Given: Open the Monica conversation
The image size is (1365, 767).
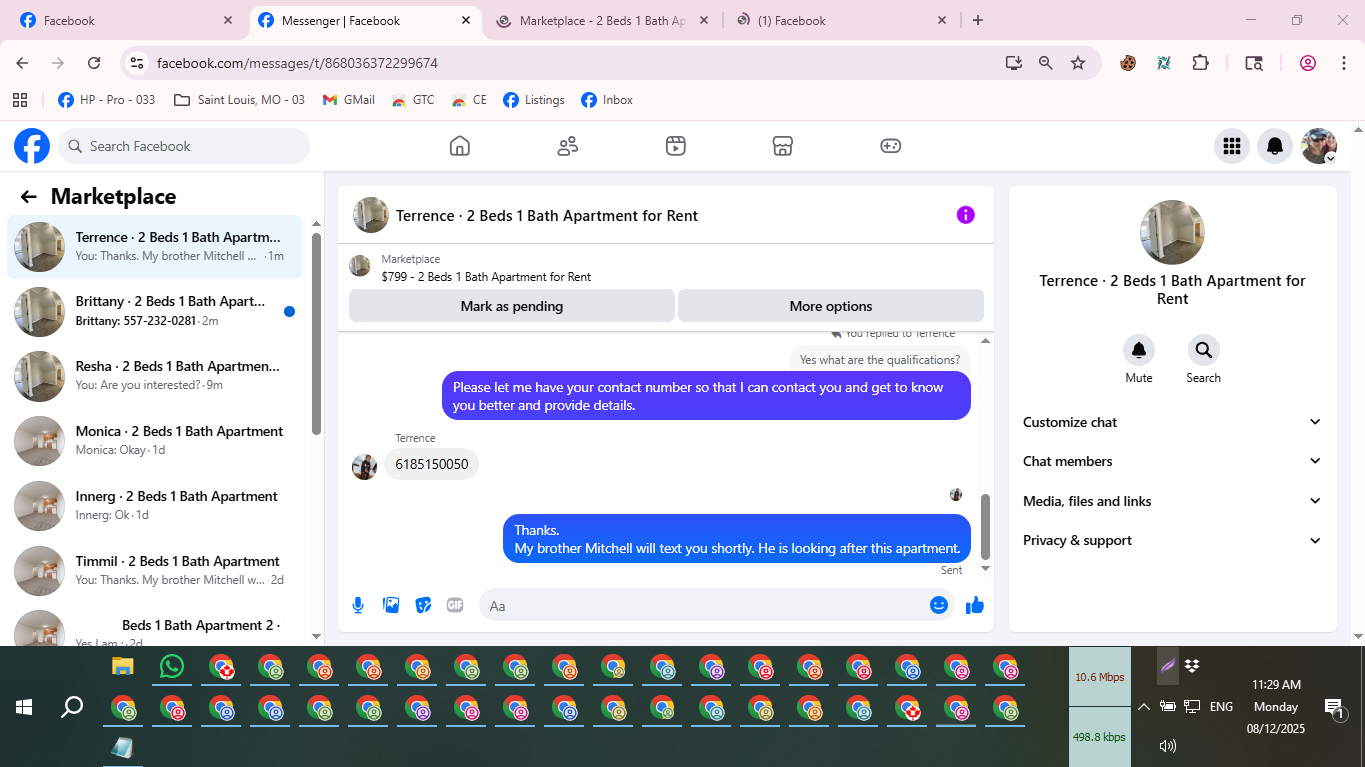Looking at the screenshot, I should click(154, 441).
